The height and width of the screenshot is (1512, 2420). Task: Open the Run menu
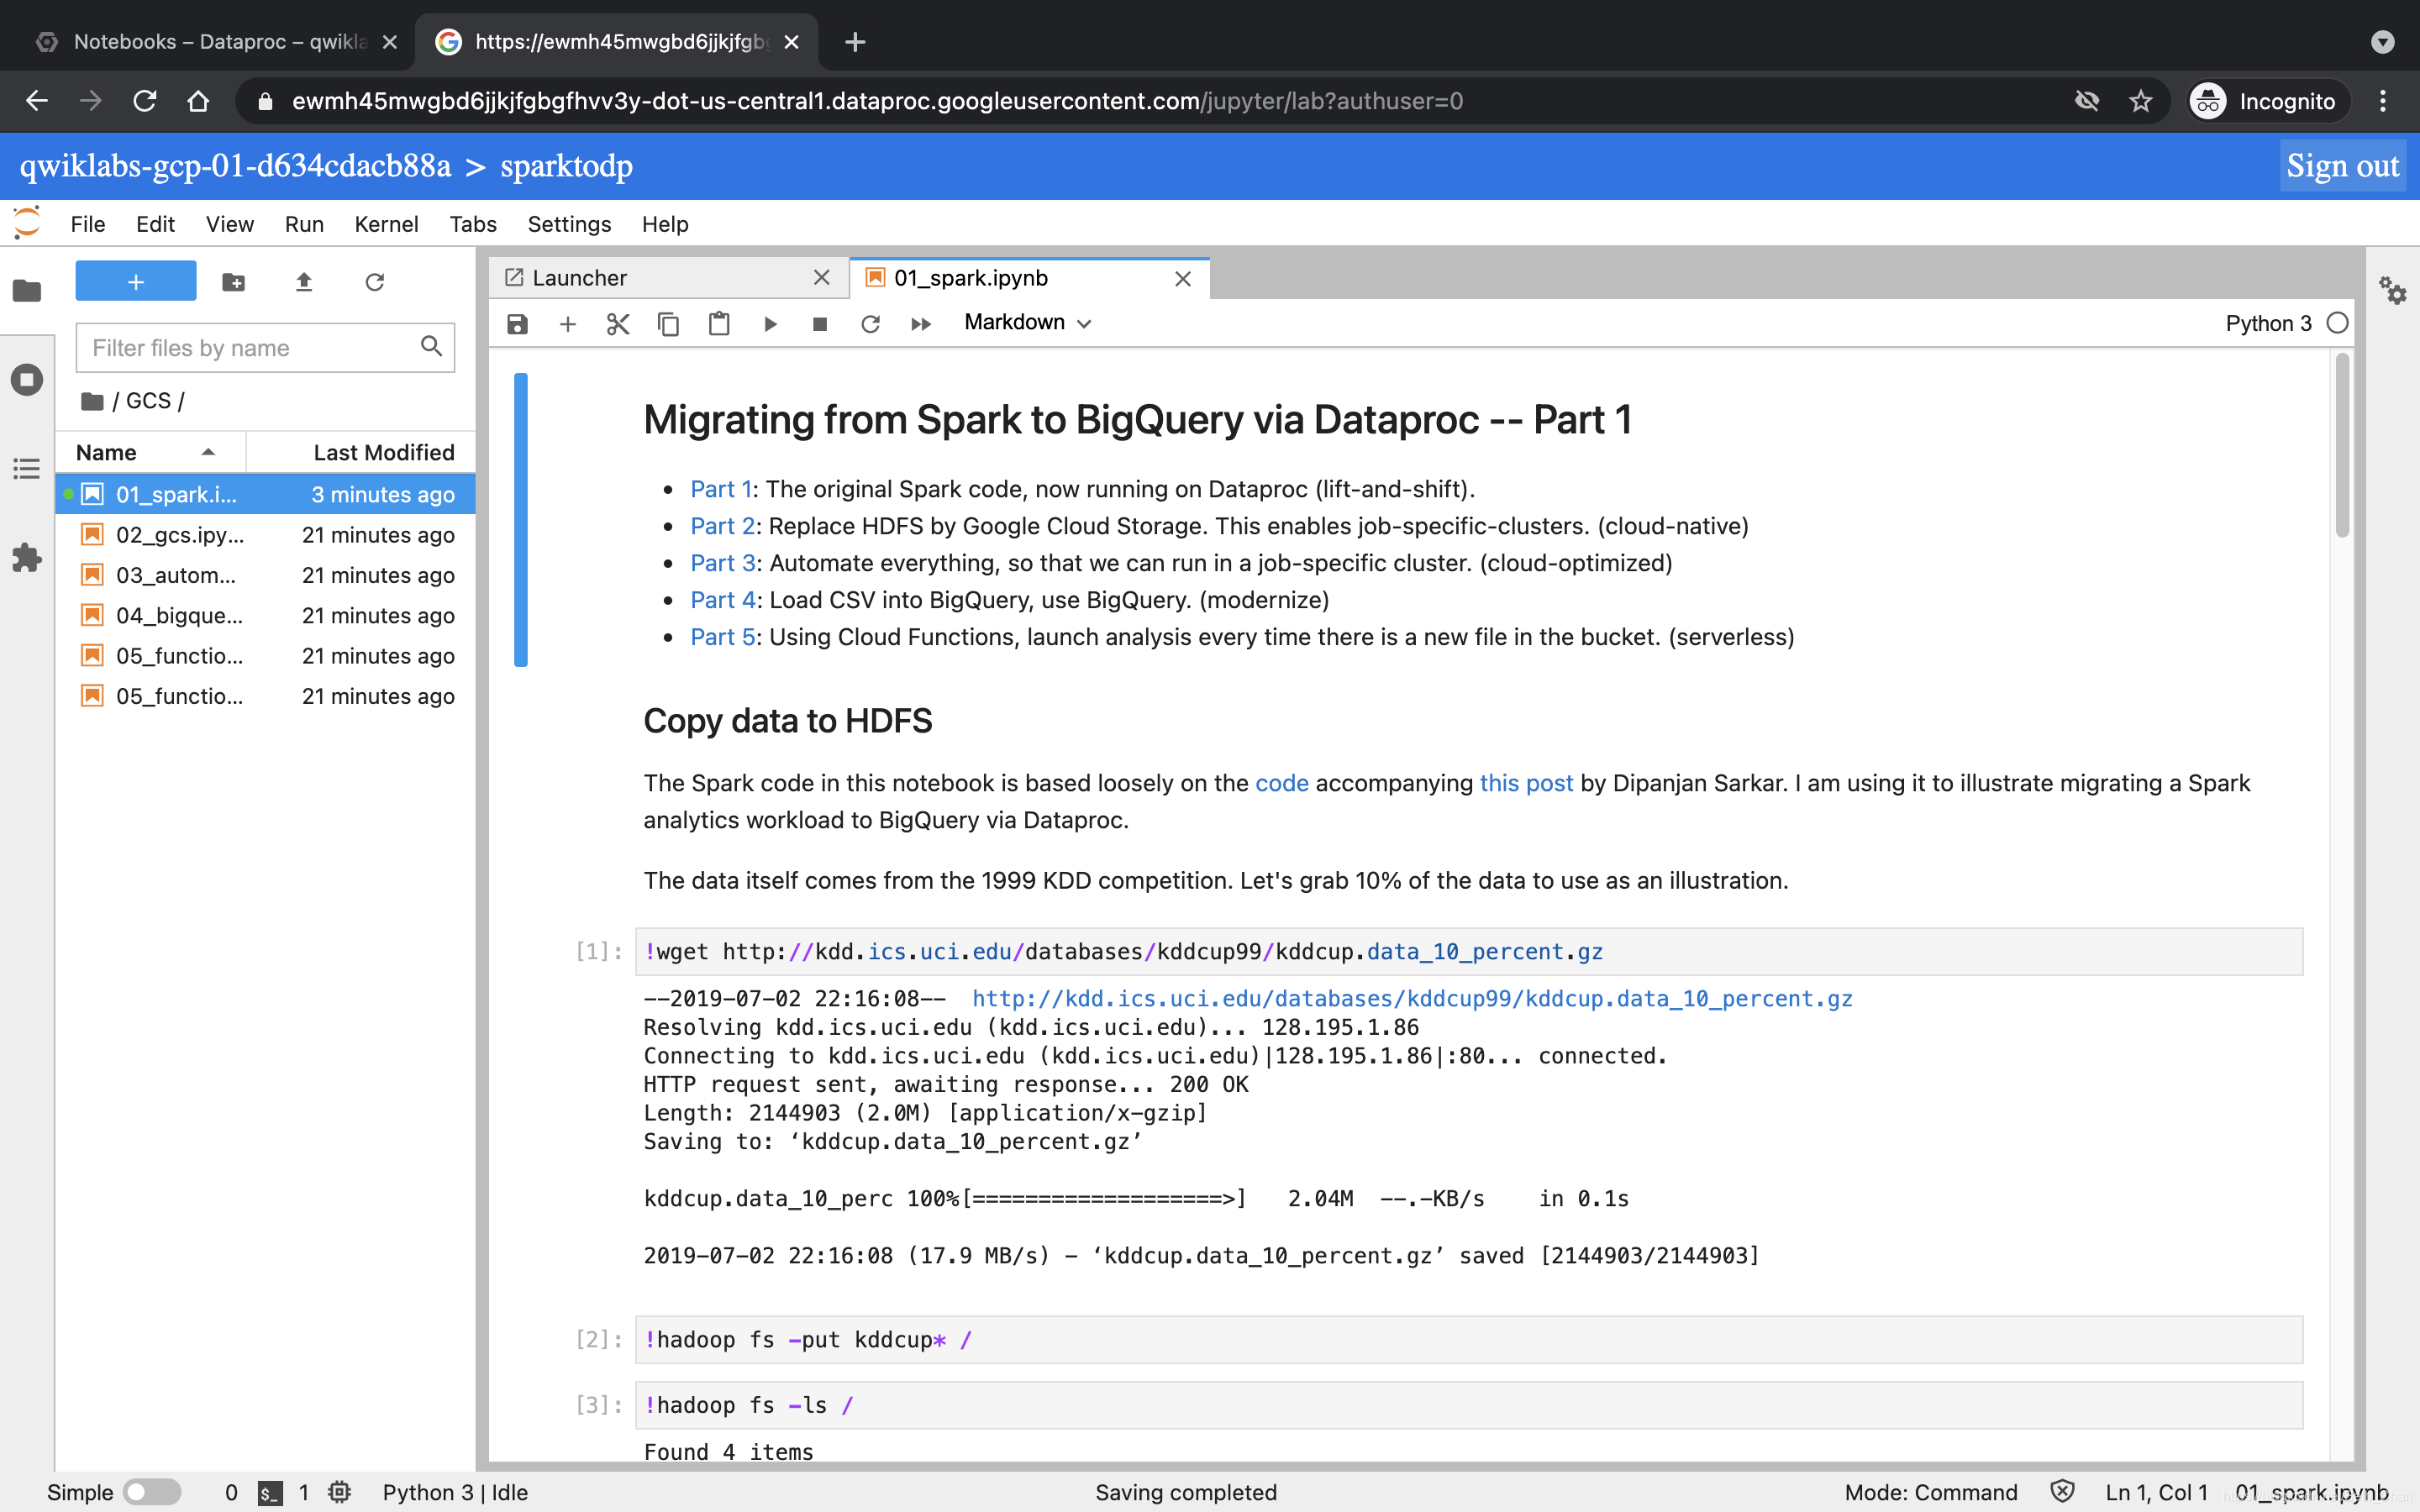[304, 224]
